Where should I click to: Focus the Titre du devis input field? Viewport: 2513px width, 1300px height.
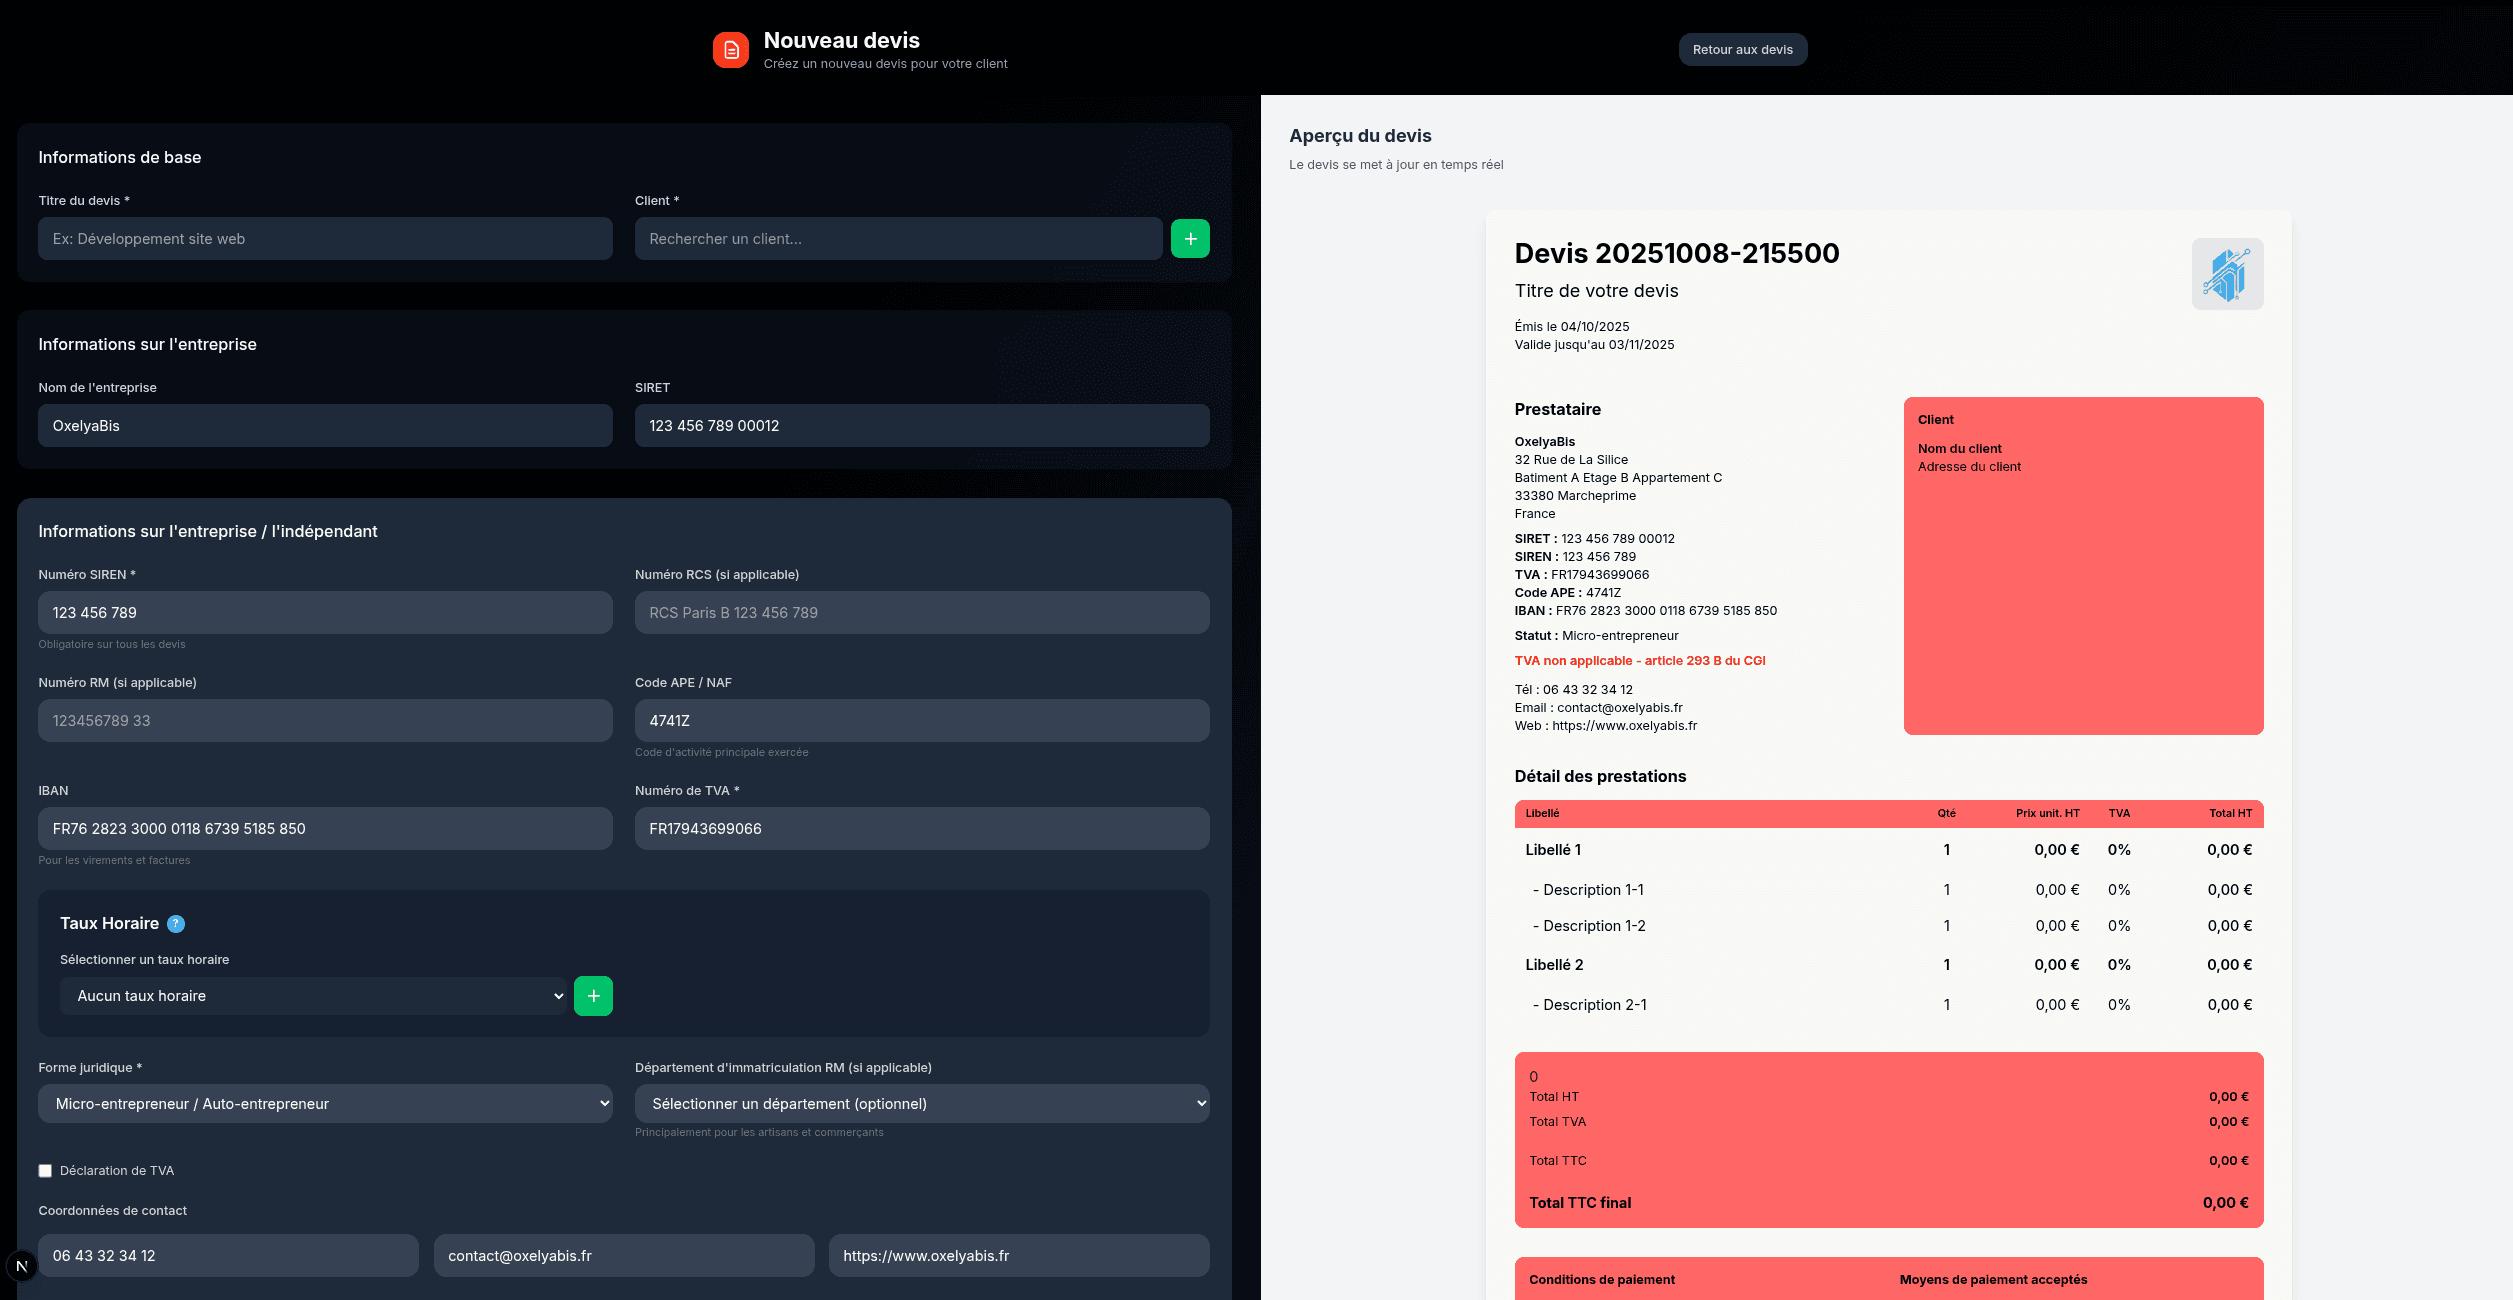[x=325, y=239]
